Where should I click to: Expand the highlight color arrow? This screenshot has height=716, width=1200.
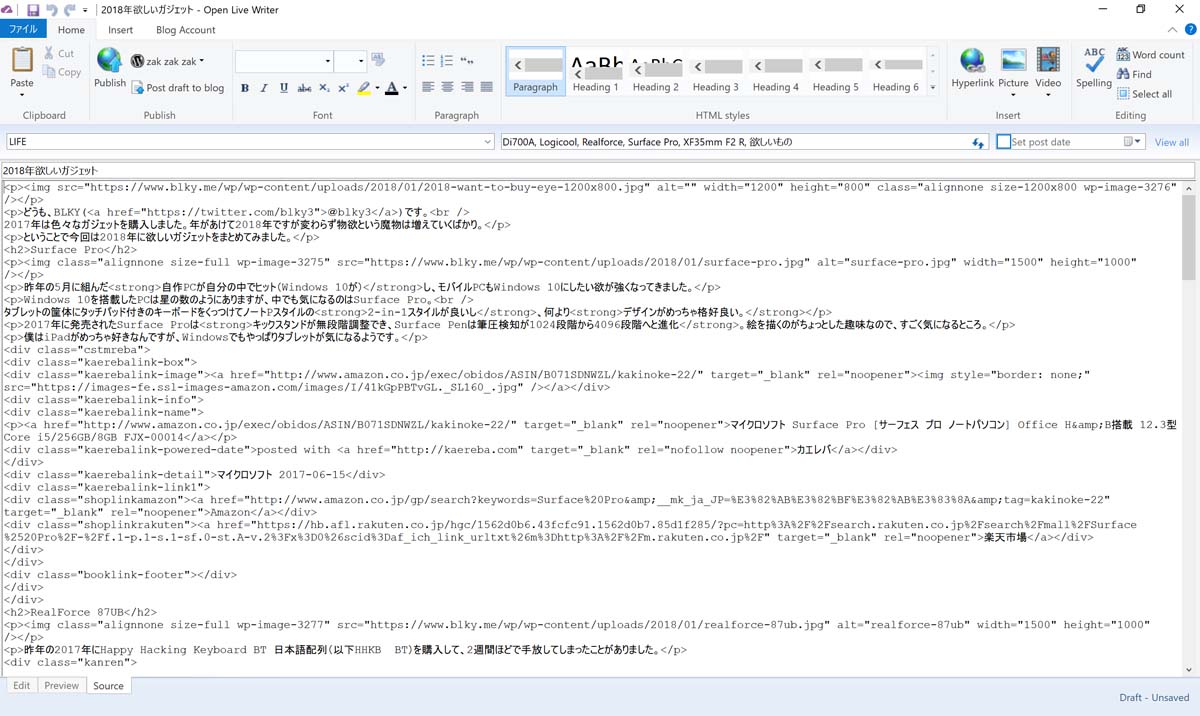tap(377, 88)
